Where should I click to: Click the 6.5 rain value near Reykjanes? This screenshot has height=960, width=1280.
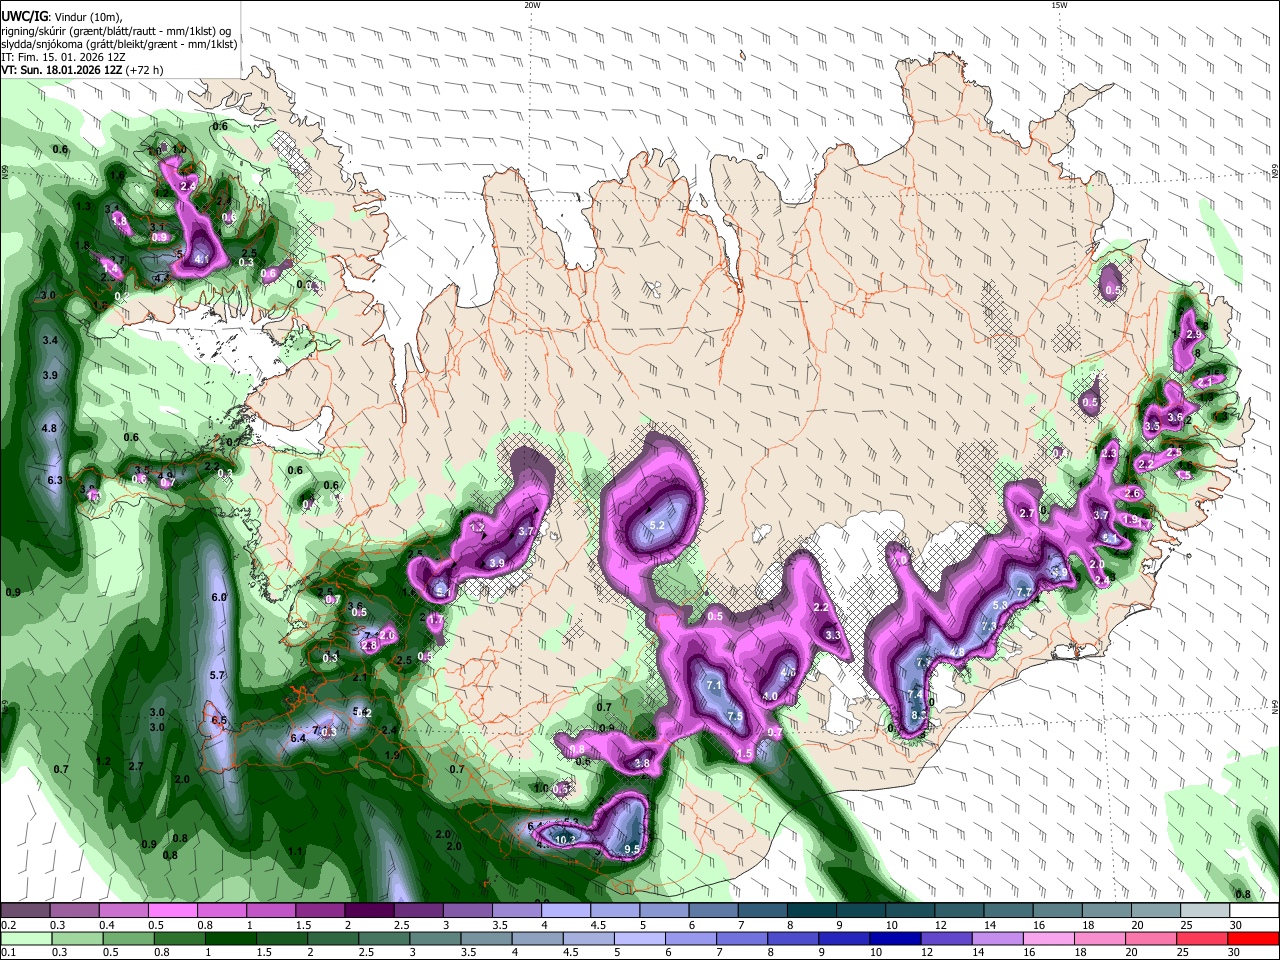[220, 720]
